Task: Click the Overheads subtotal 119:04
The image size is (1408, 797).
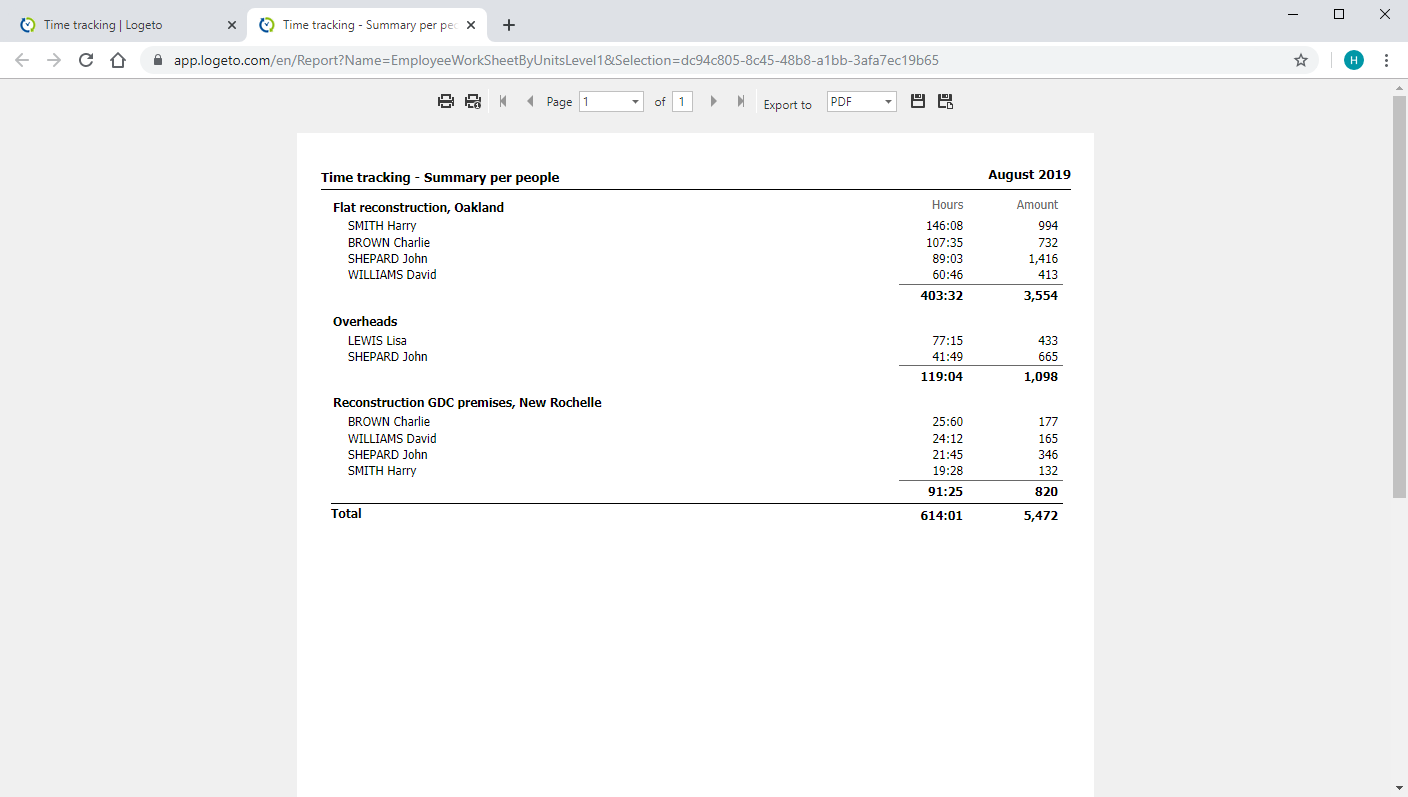Action: click(942, 377)
